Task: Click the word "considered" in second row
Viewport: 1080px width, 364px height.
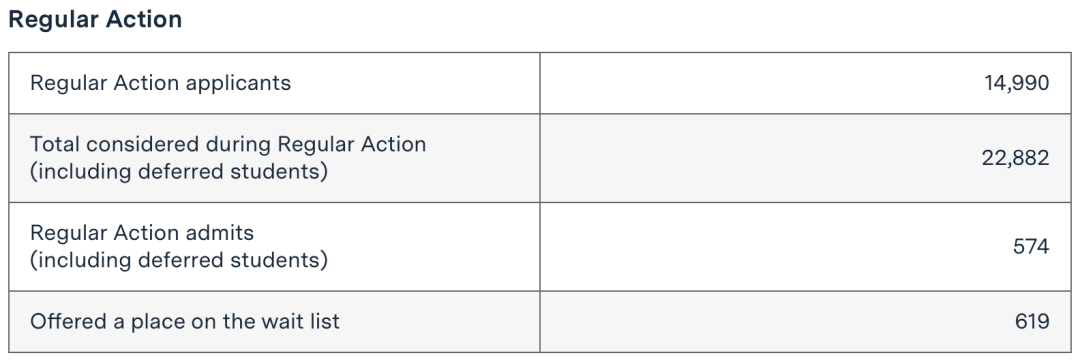Action: click(x=143, y=144)
